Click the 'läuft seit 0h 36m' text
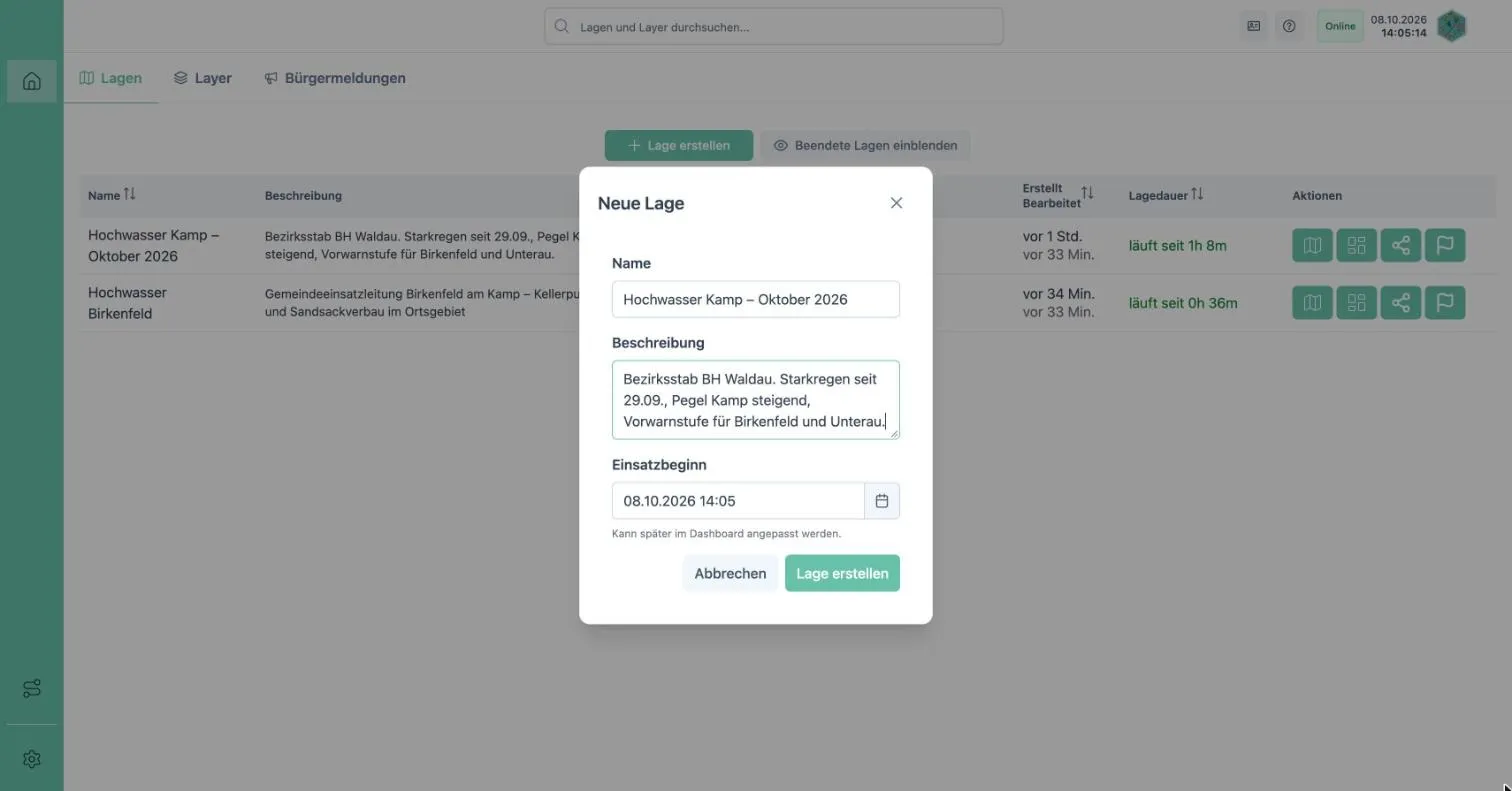The height and width of the screenshot is (791, 1512). 1183,303
